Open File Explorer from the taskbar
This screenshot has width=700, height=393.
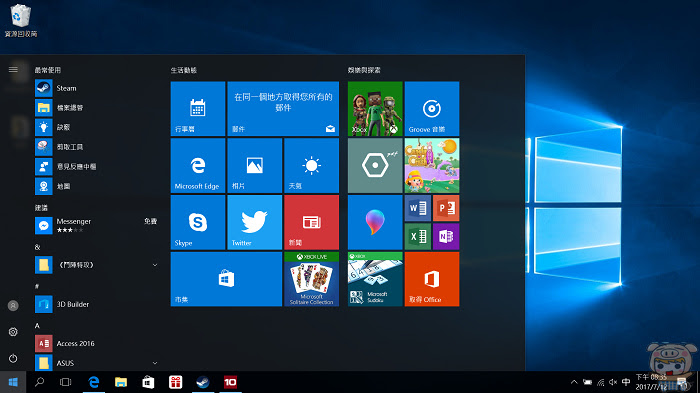point(121,382)
